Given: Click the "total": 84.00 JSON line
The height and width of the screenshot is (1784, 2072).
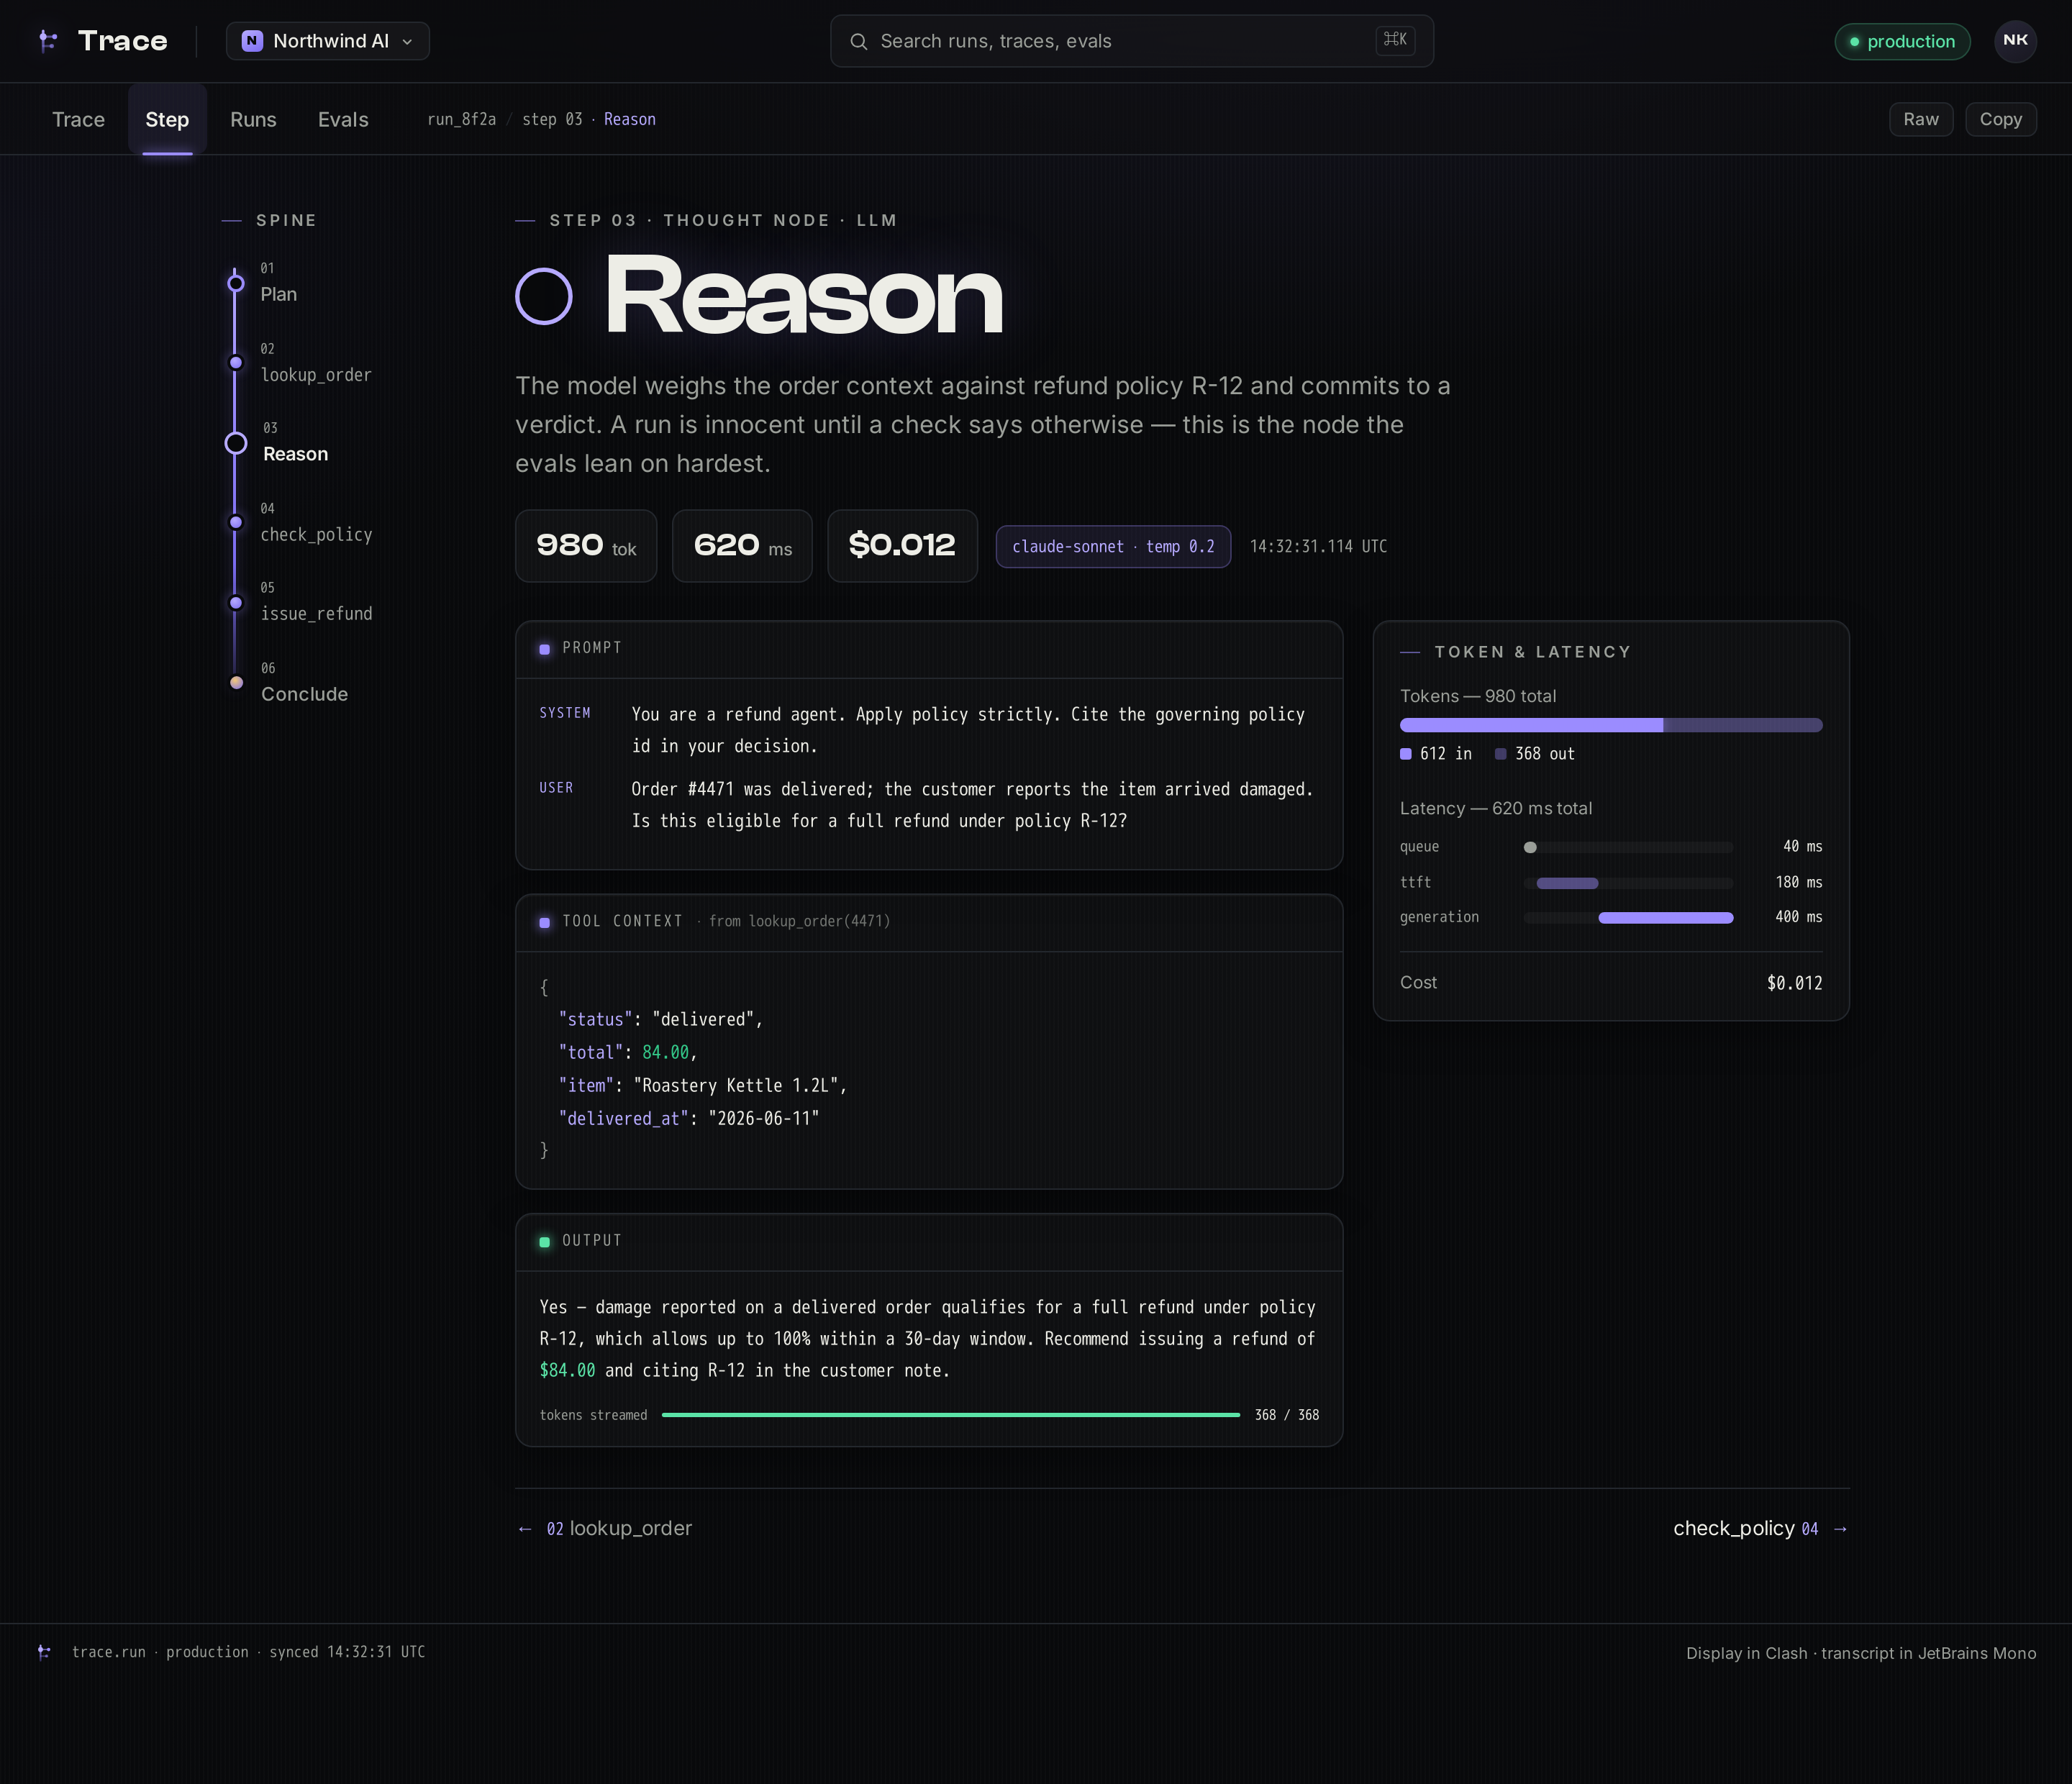Looking at the screenshot, I should (628, 1052).
